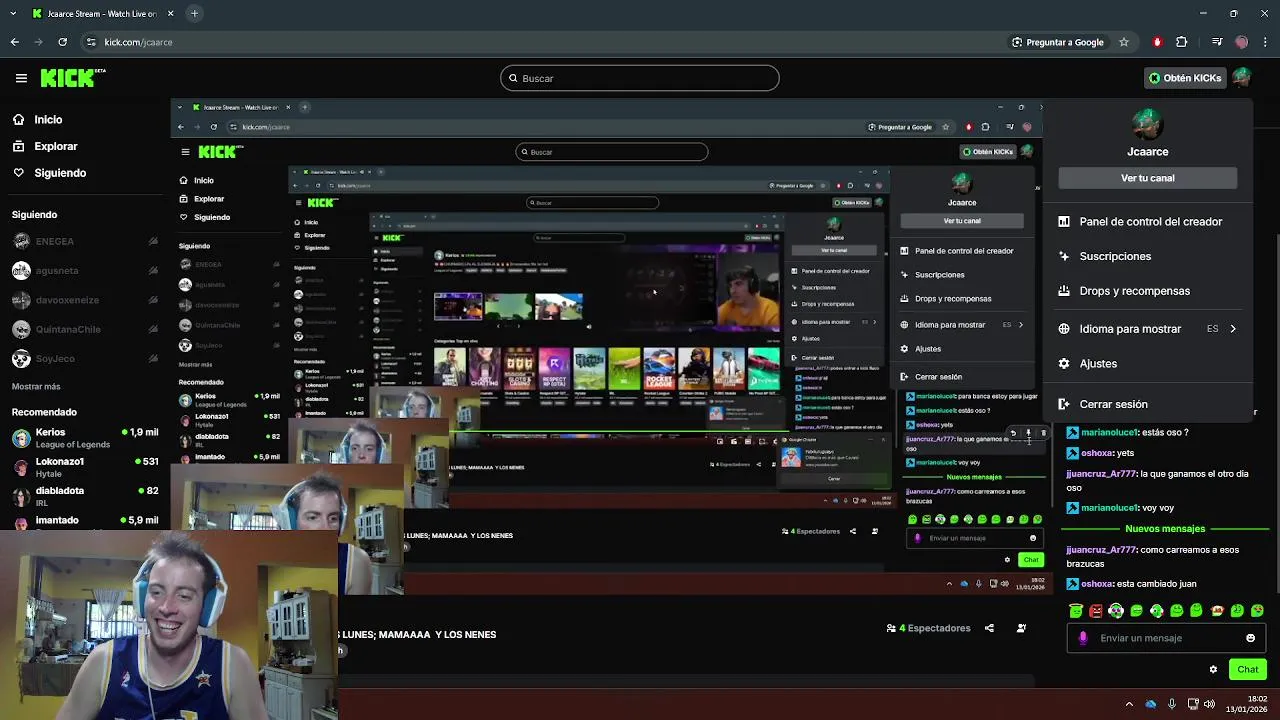Open the browser profile avatar
Viewport: 1280px width, 720px height.
1242,42
